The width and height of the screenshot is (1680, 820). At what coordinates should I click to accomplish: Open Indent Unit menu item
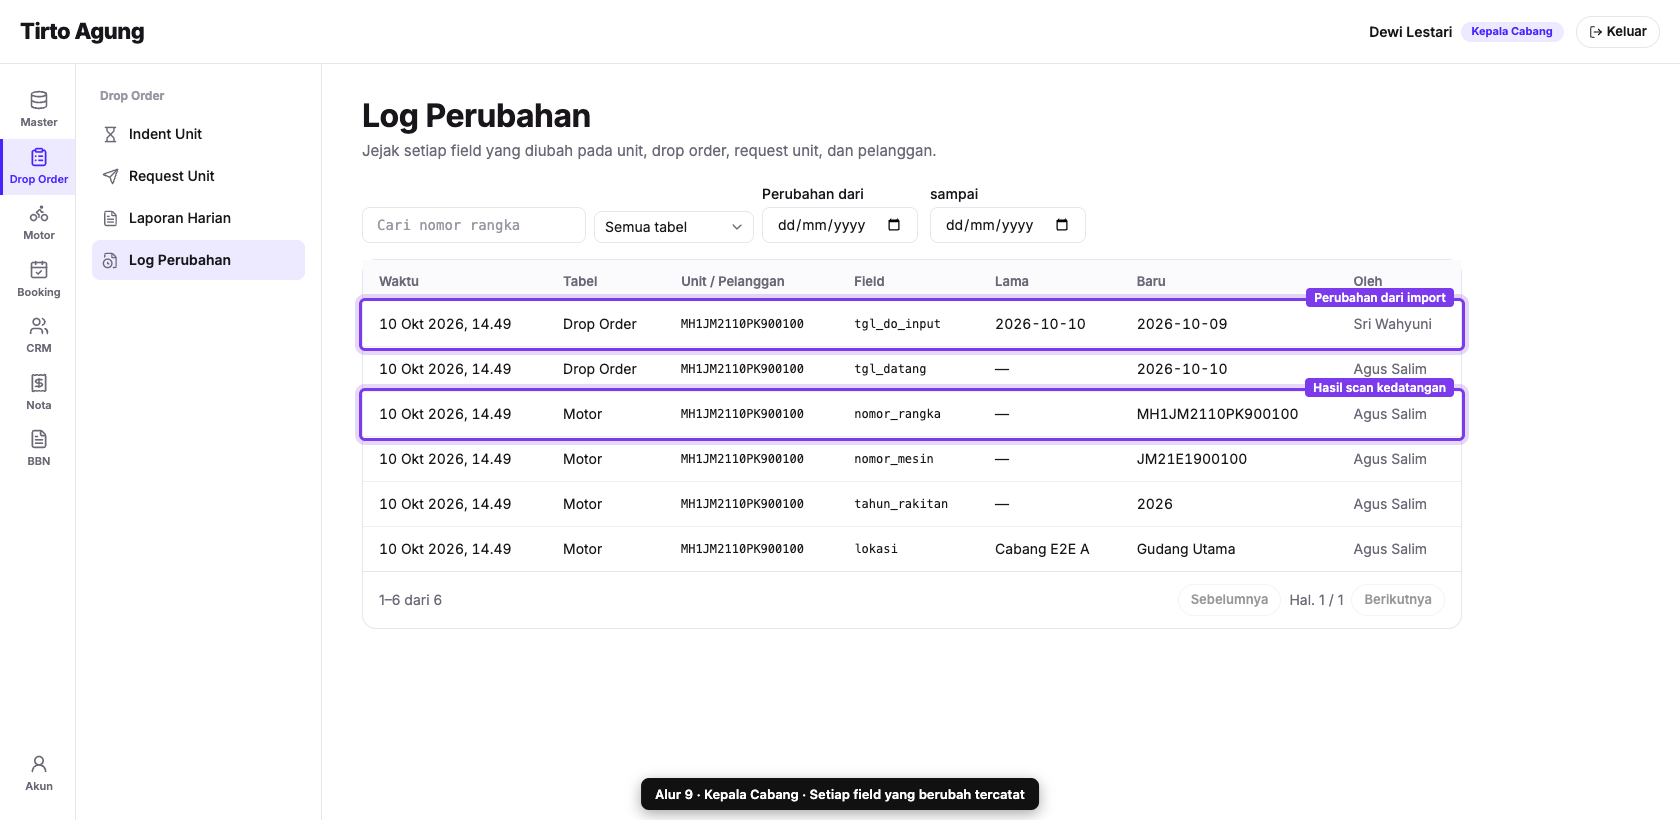pyautogui.click(x=198, y=134)
